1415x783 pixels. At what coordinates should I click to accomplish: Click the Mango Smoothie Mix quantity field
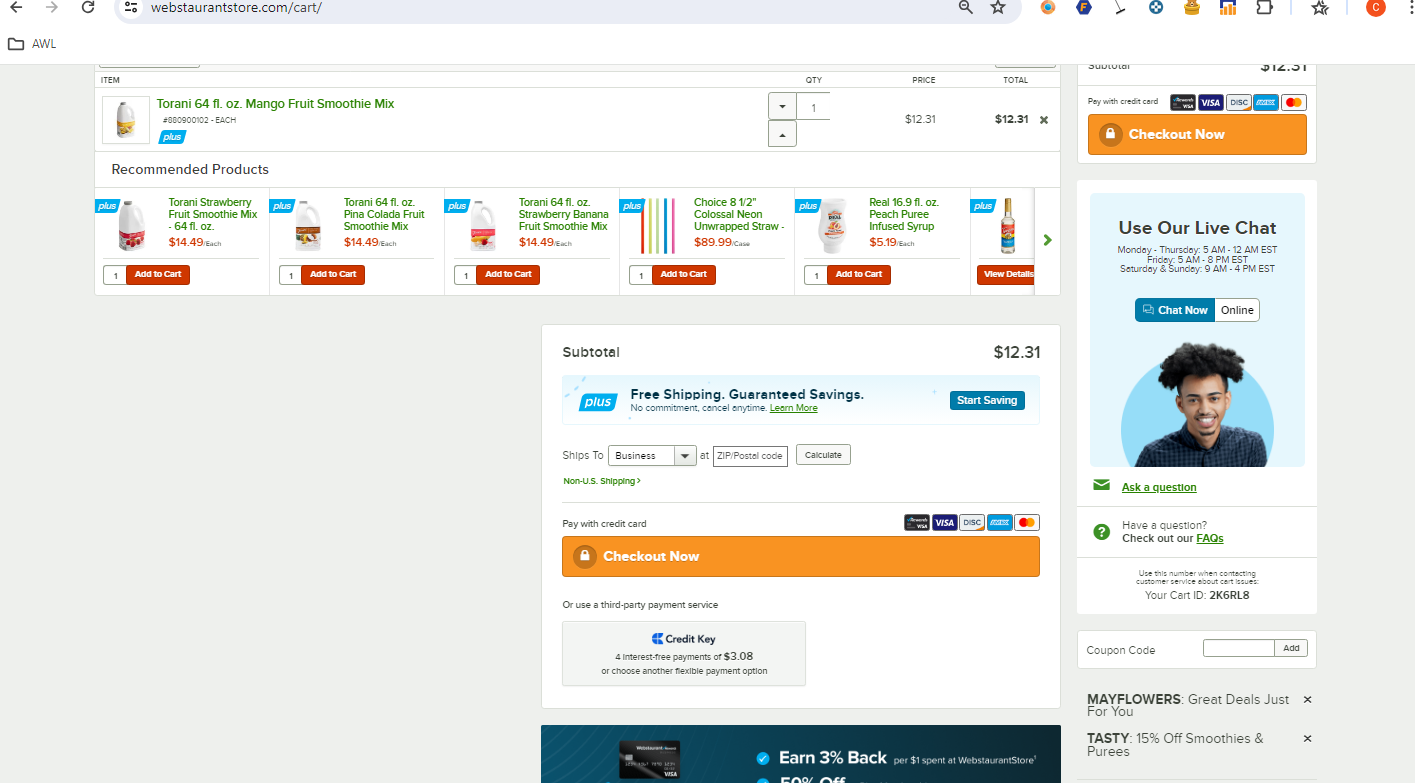[x=813, y=107]
